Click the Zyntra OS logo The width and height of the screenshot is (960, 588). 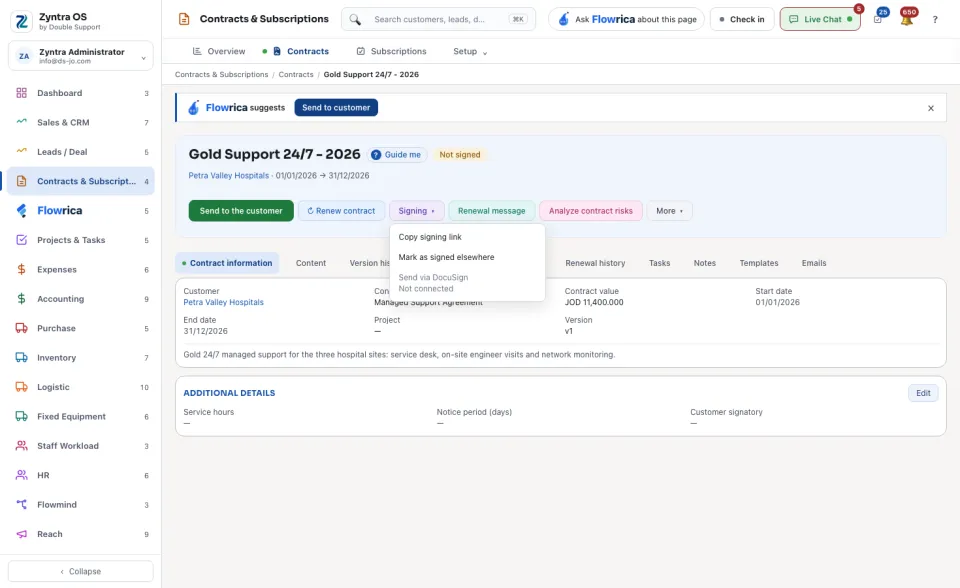21,21
